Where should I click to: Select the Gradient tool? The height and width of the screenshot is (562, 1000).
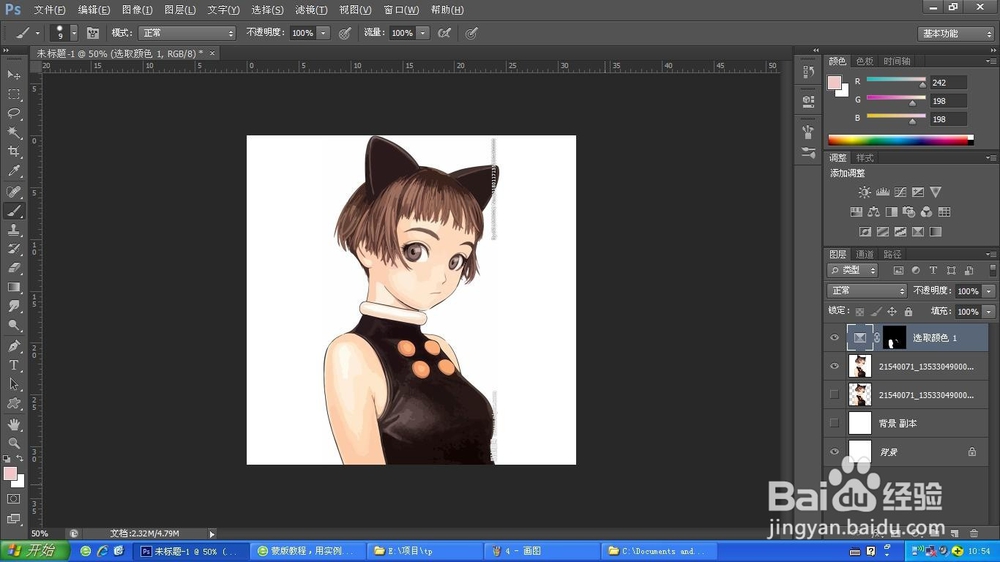coord(13,287)
